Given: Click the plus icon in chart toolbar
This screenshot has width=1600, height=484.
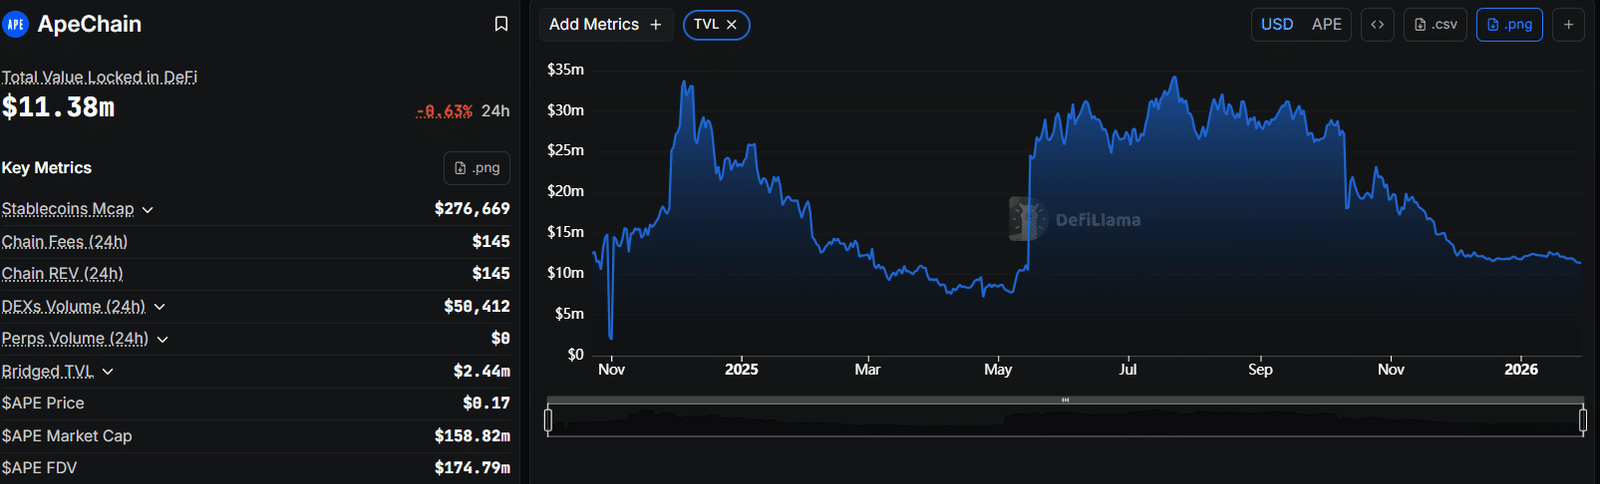Looking at the screenshot, I should (x=1568, y=24).
